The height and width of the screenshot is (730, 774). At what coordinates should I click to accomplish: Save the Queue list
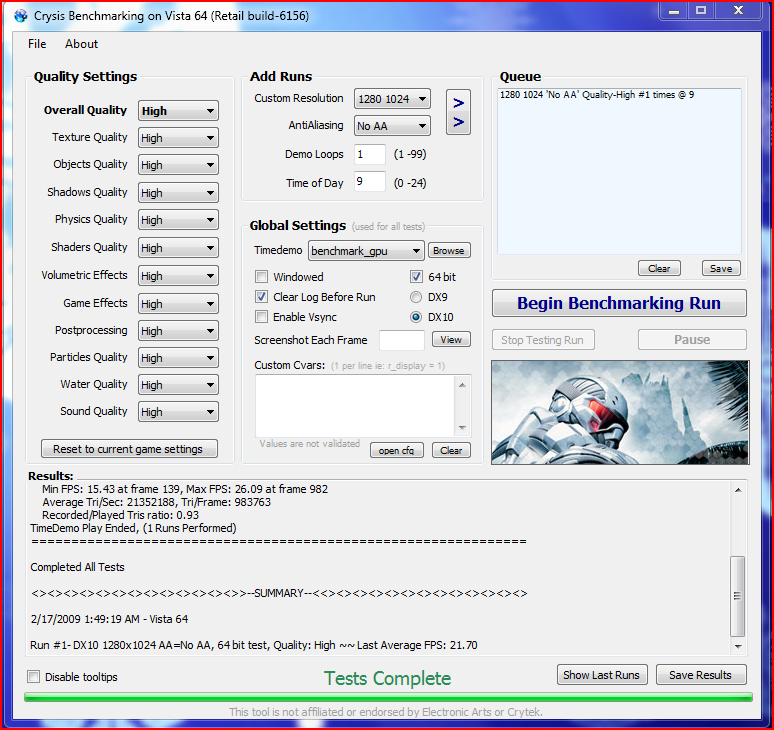tap(721, 268)
